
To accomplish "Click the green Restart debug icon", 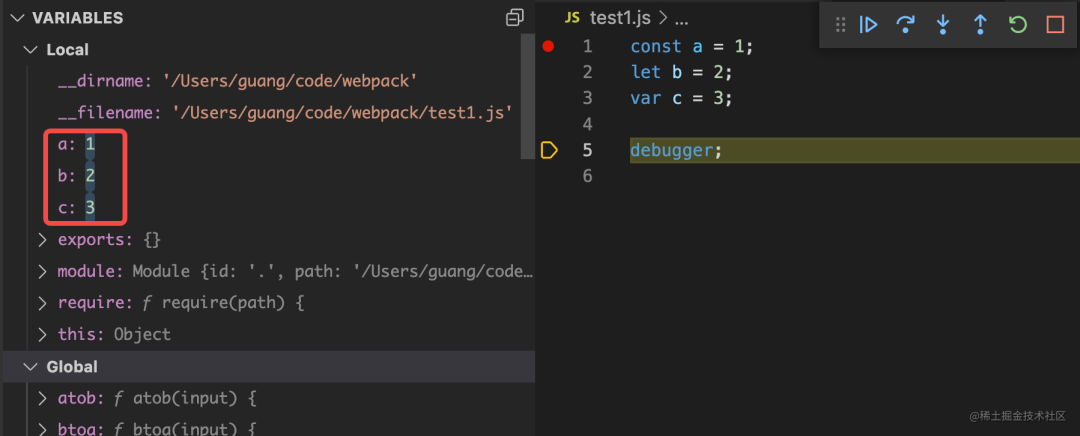I will [1017, 25].
